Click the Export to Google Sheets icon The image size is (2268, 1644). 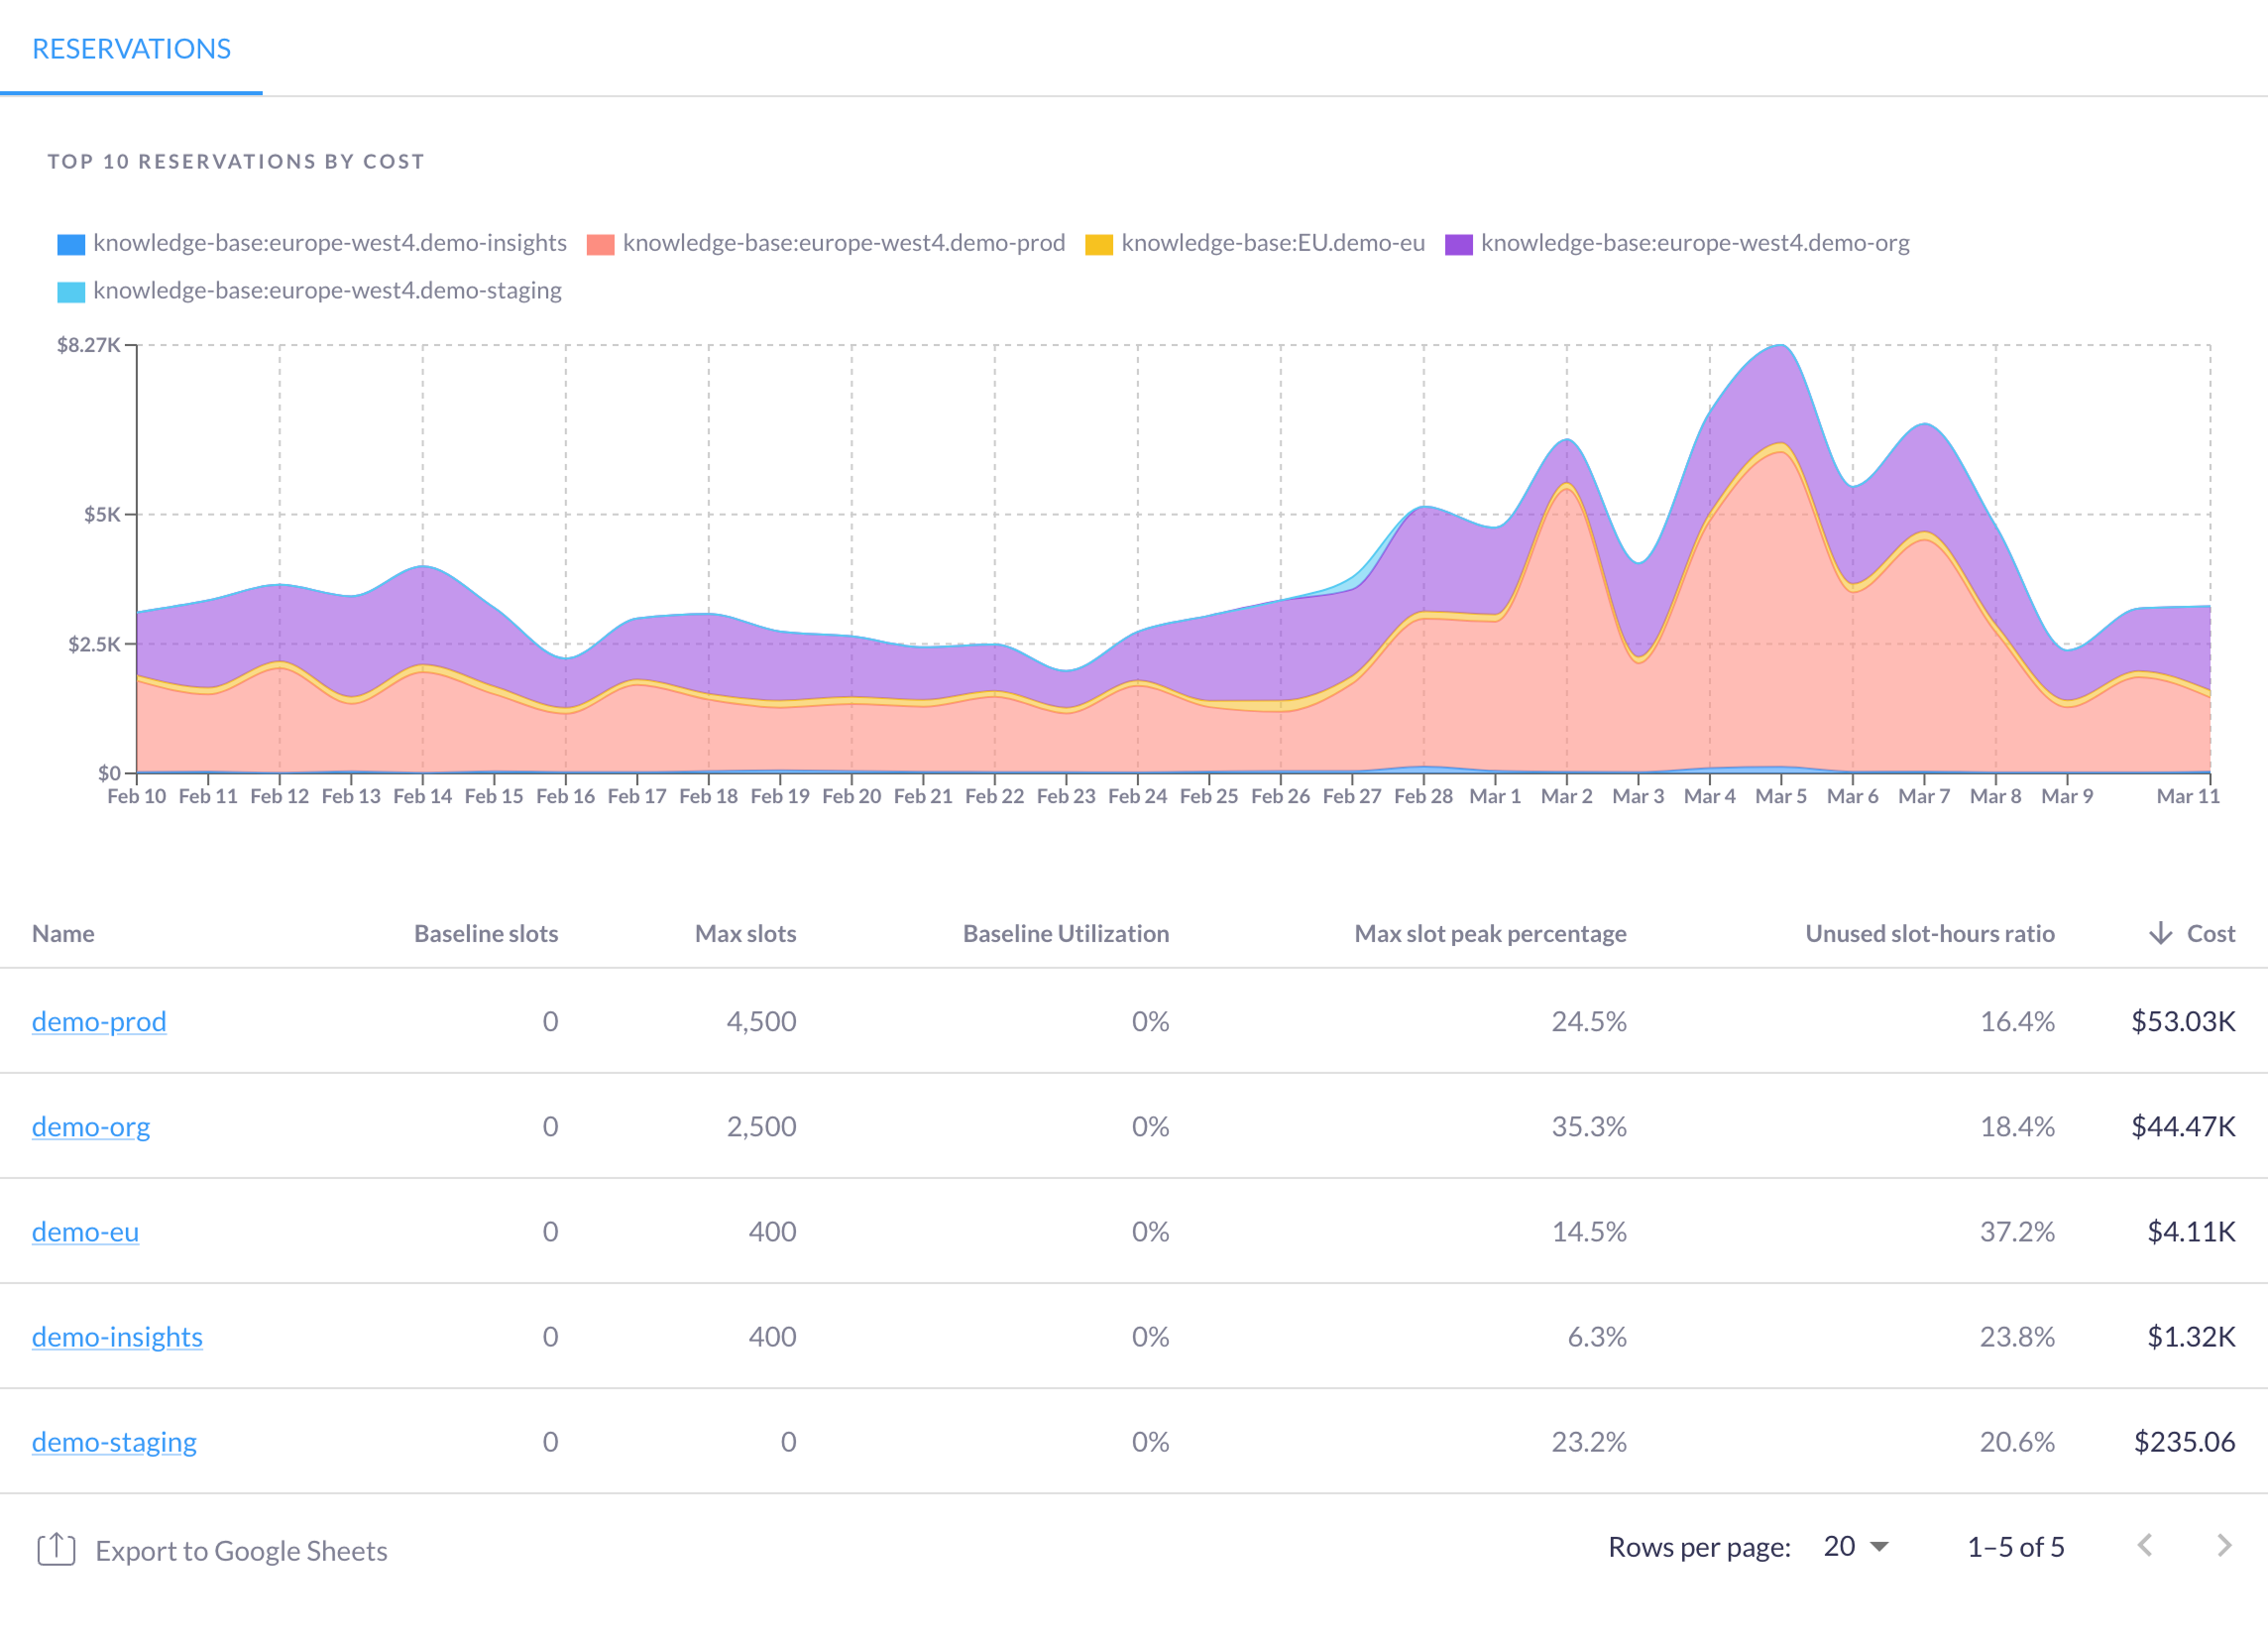57,1549
